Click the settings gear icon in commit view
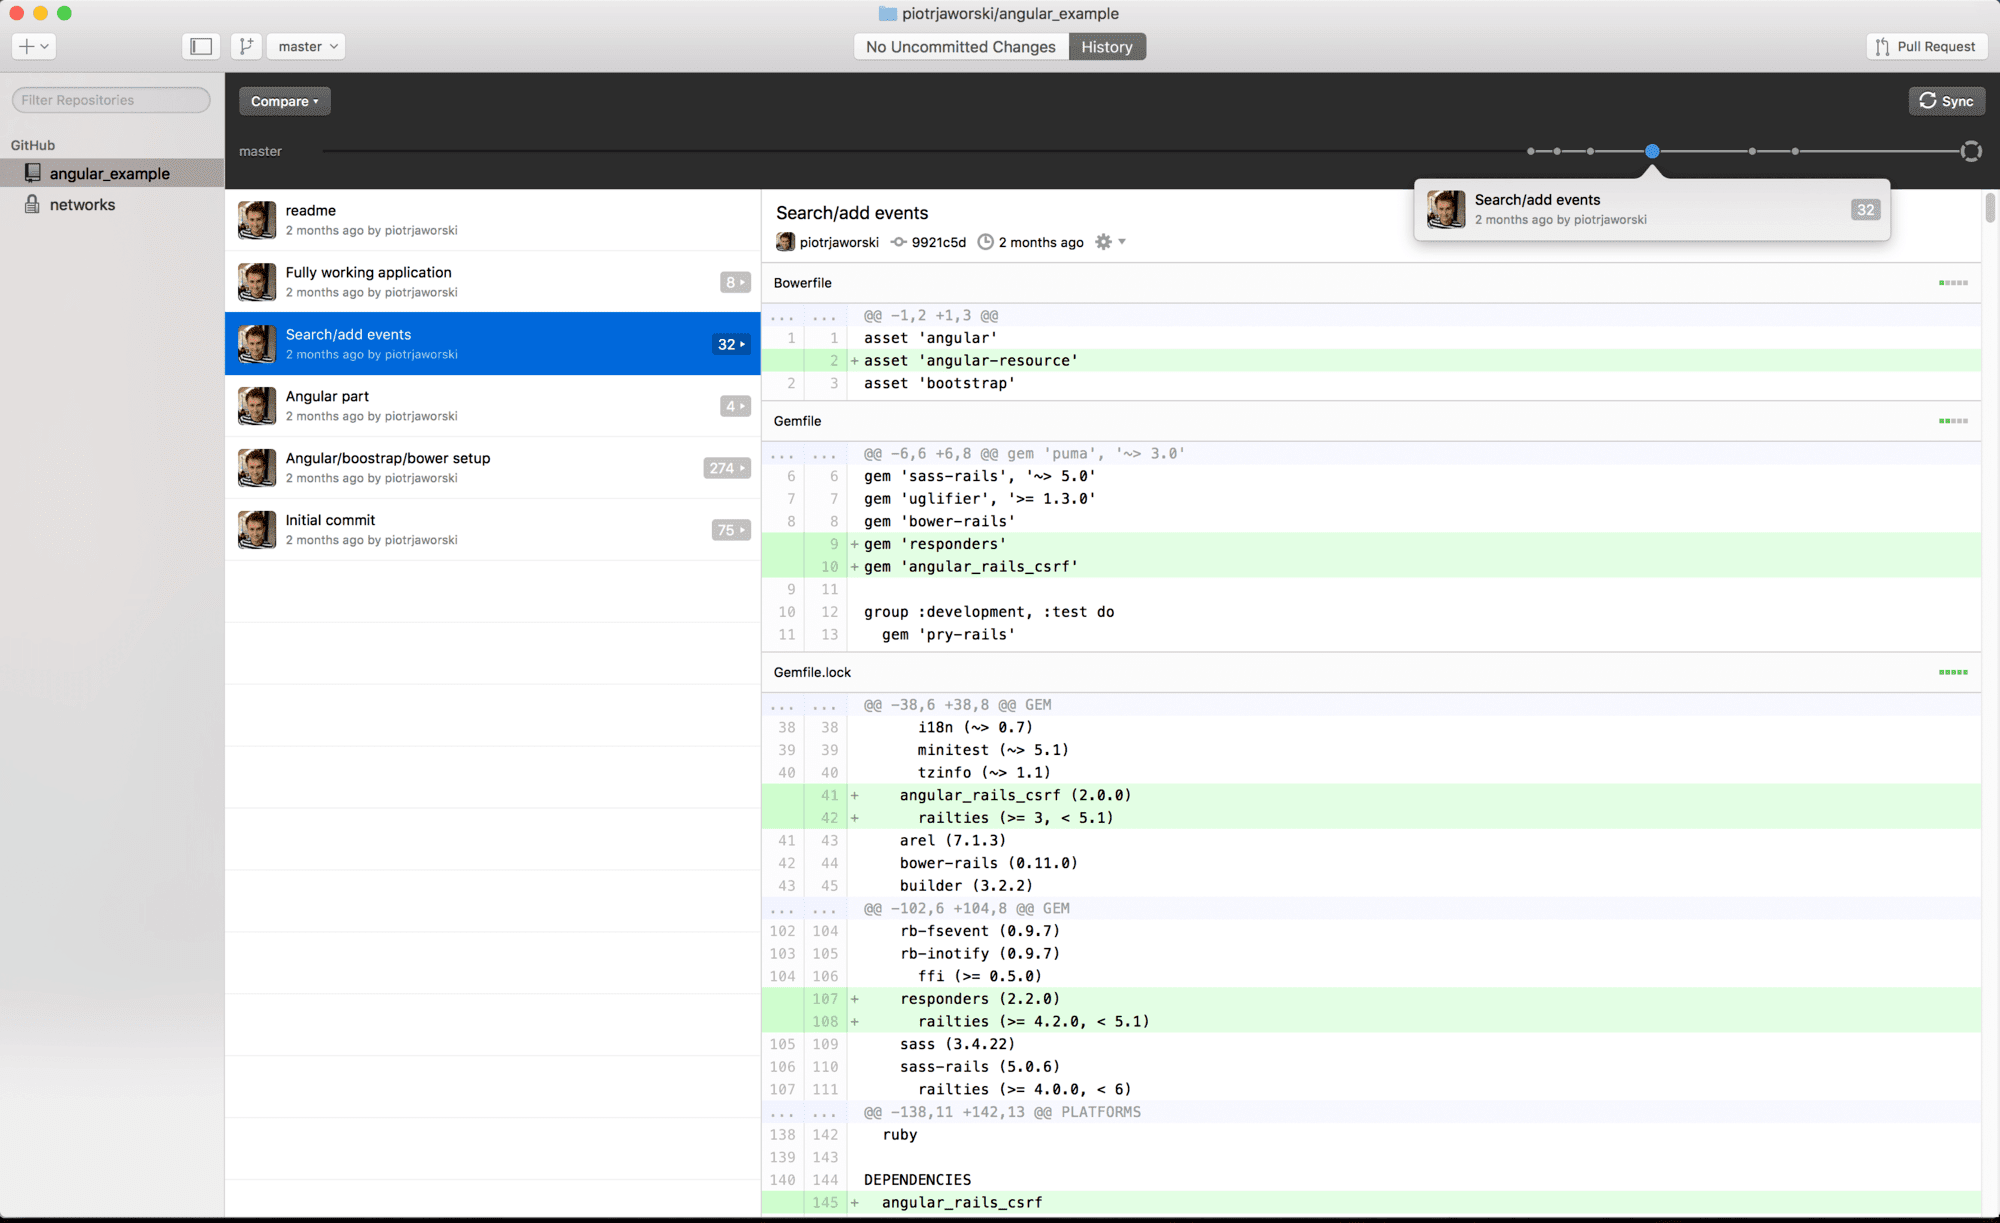This screenshot has height=1223, width=2000. (x=1106, y=241)
